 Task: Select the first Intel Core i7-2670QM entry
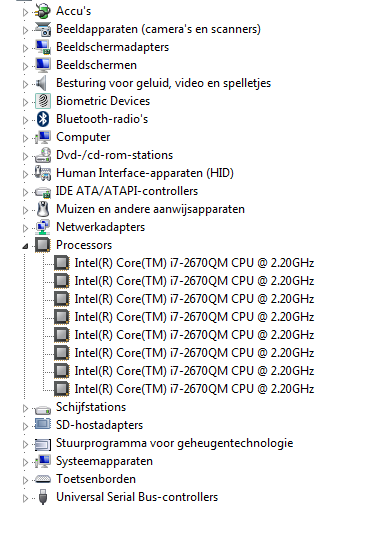point(194,263)
